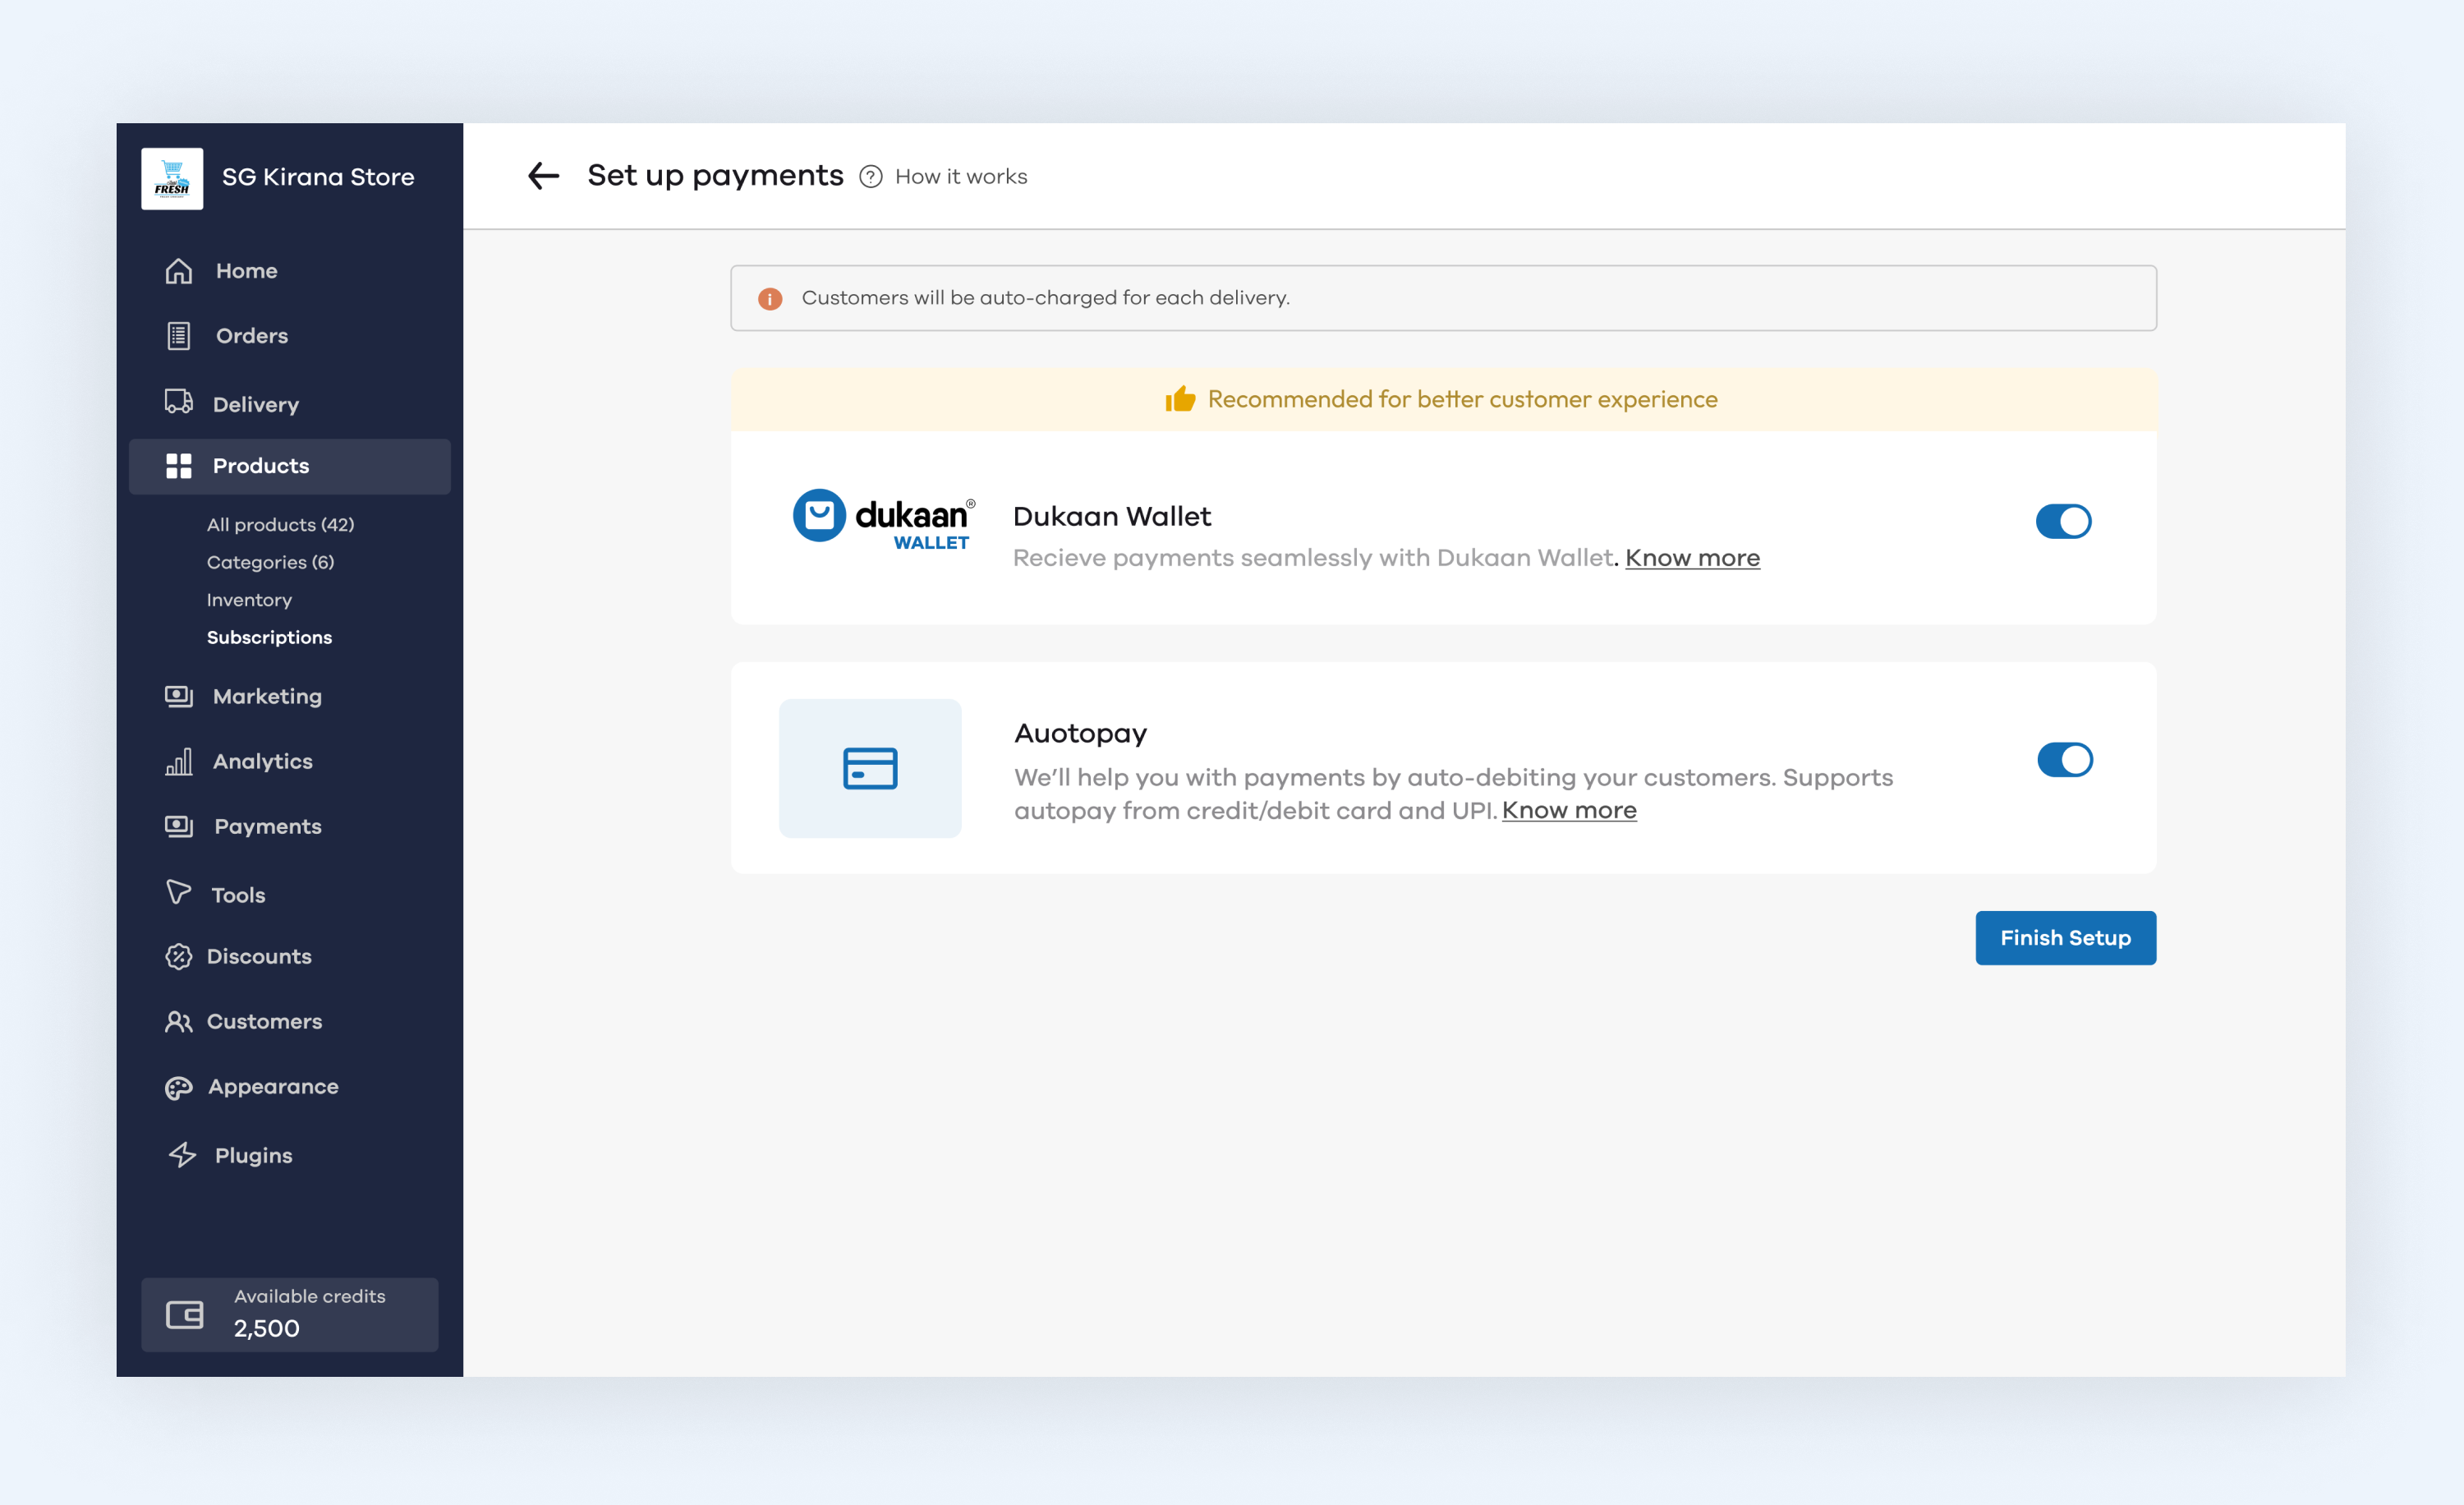2464x1505 pixels.
Task: Click the Available credits 2,500 value
Action: click(267, 1329)
